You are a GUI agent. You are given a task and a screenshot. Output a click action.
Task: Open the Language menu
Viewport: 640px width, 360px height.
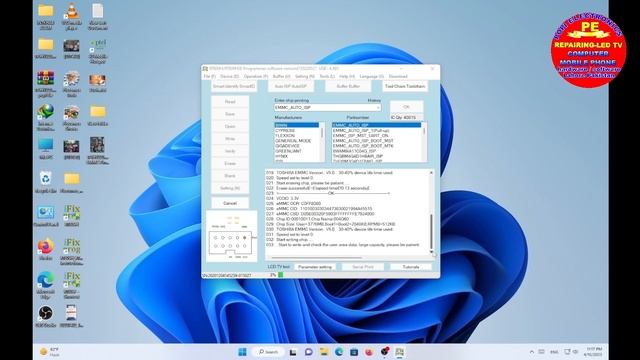coord(371,76)
